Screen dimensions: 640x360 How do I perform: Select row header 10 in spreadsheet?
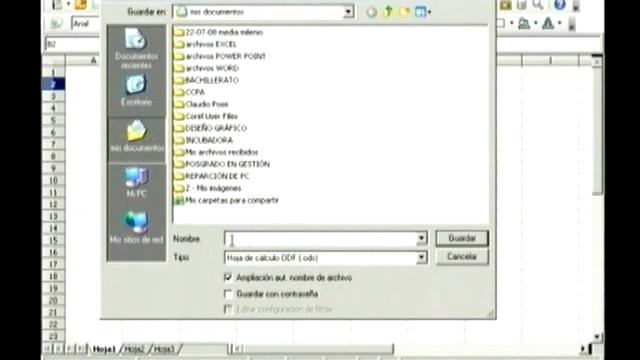(x=53, y=180)
